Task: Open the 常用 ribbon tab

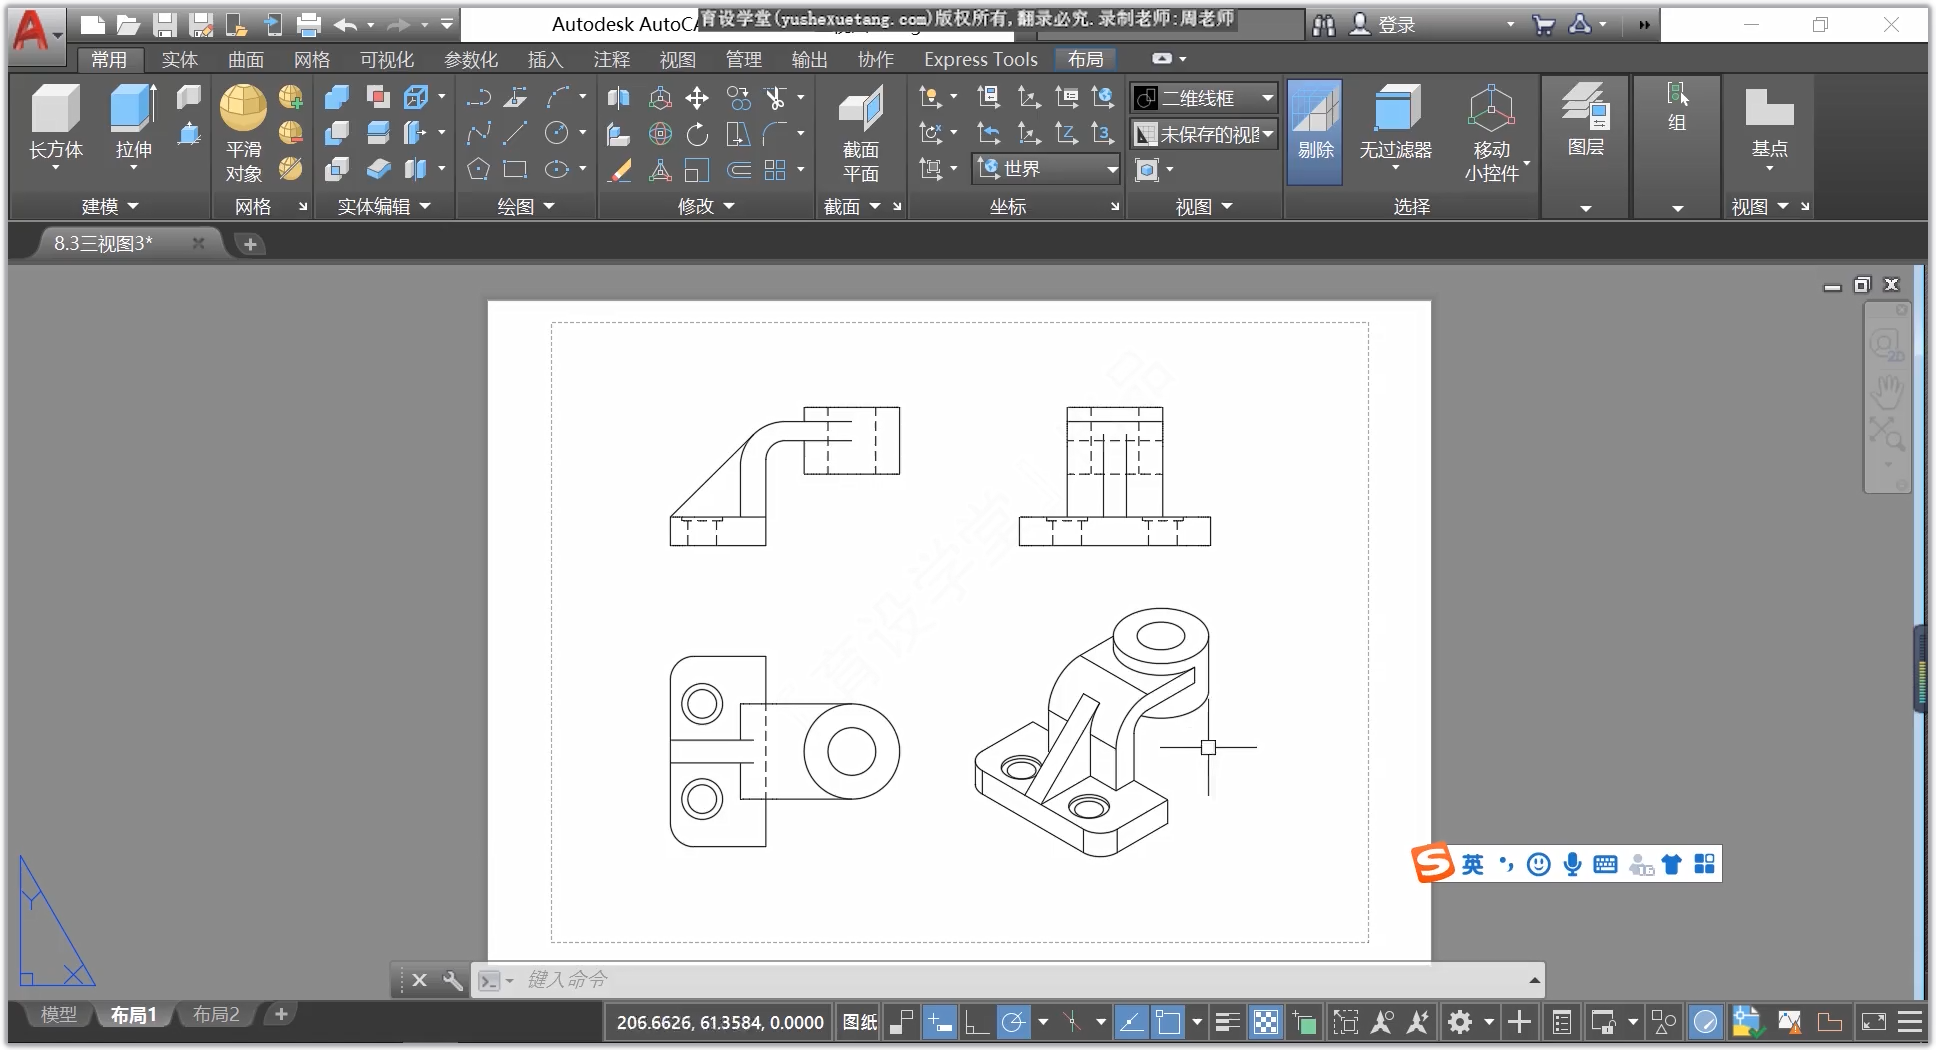Action: point(109,60)
